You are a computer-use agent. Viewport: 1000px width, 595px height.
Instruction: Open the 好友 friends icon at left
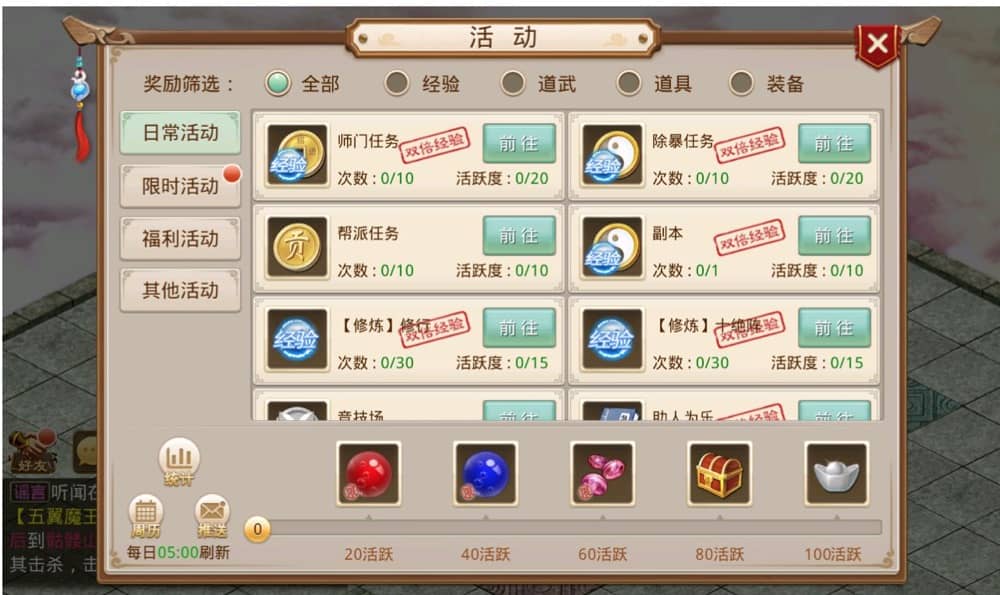click(x=32, y=452)
